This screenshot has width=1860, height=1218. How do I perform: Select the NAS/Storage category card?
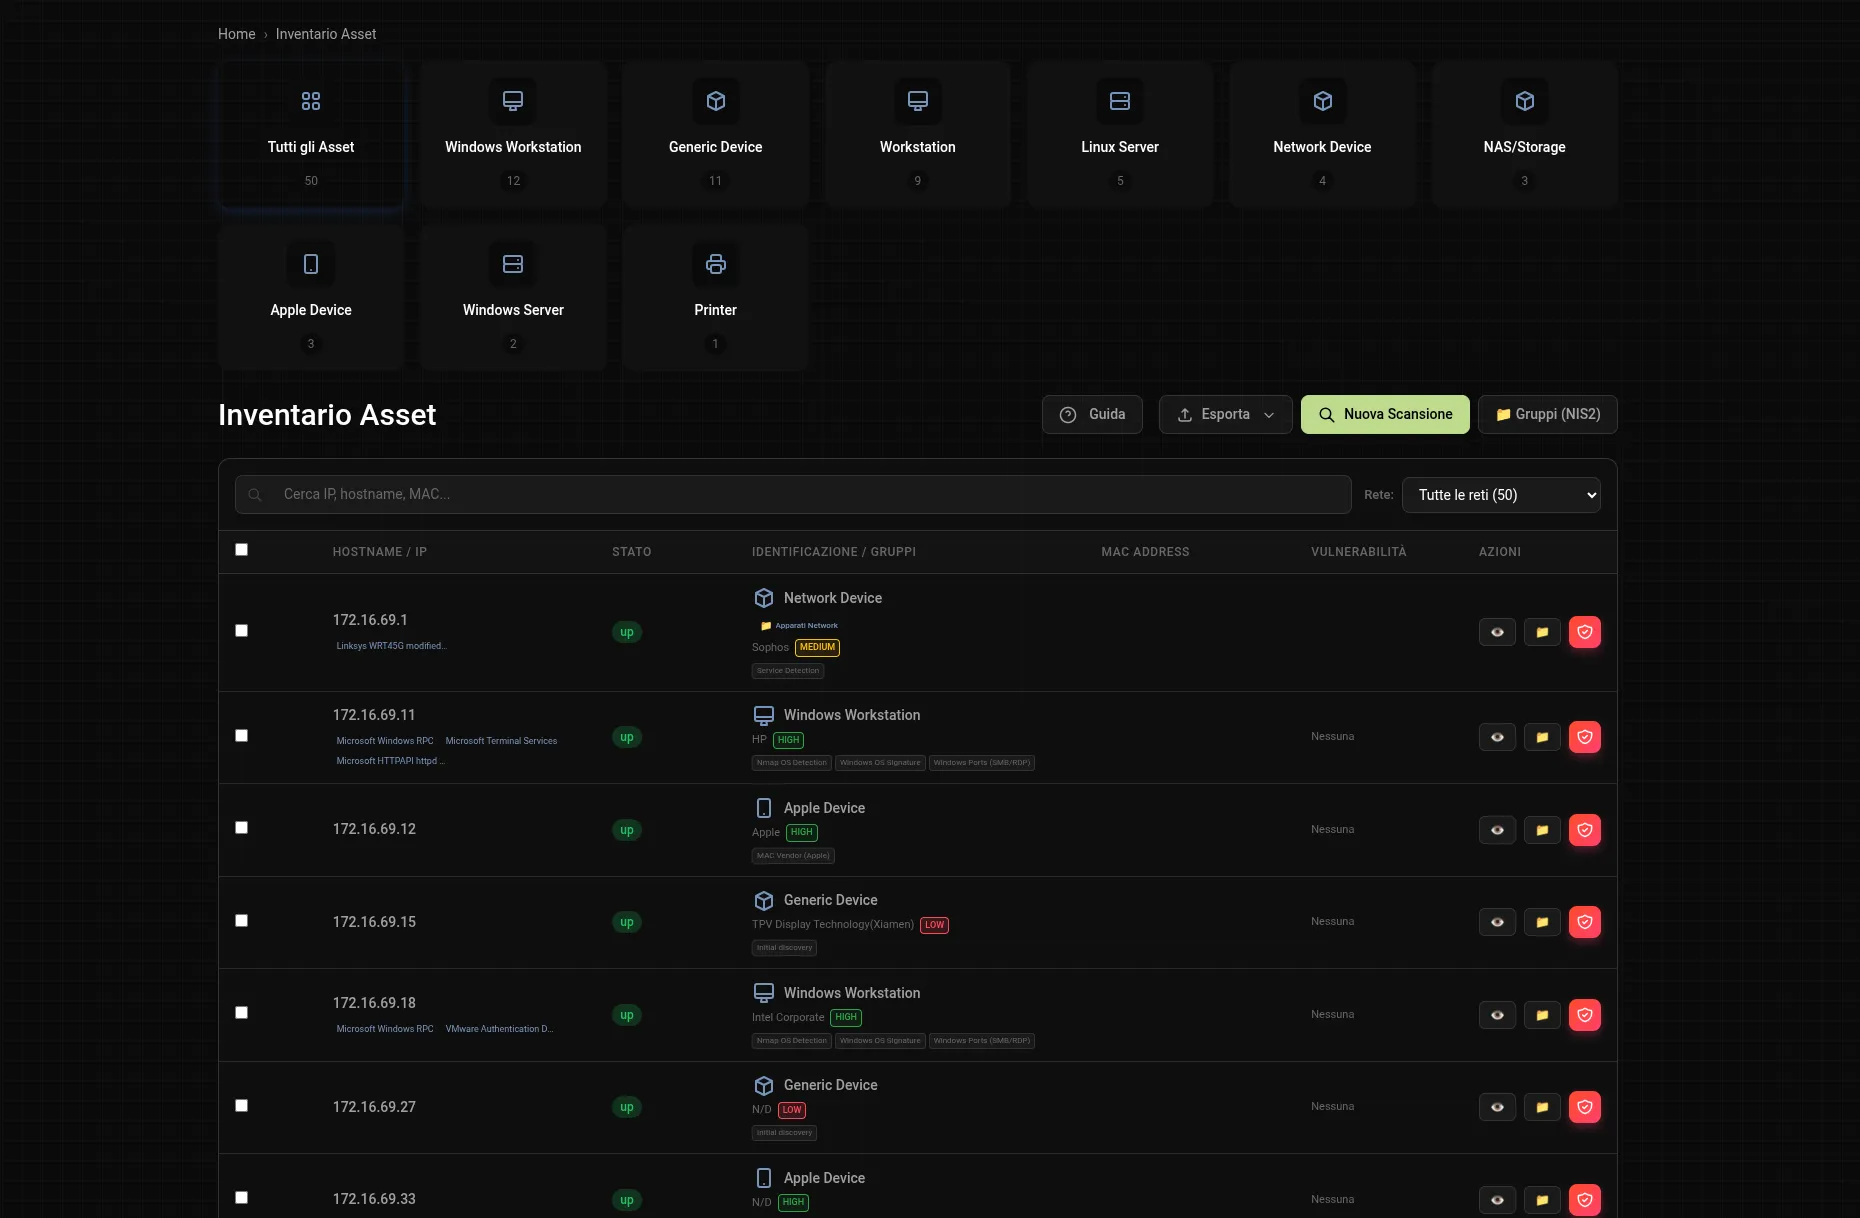[x=1524, y=133]
